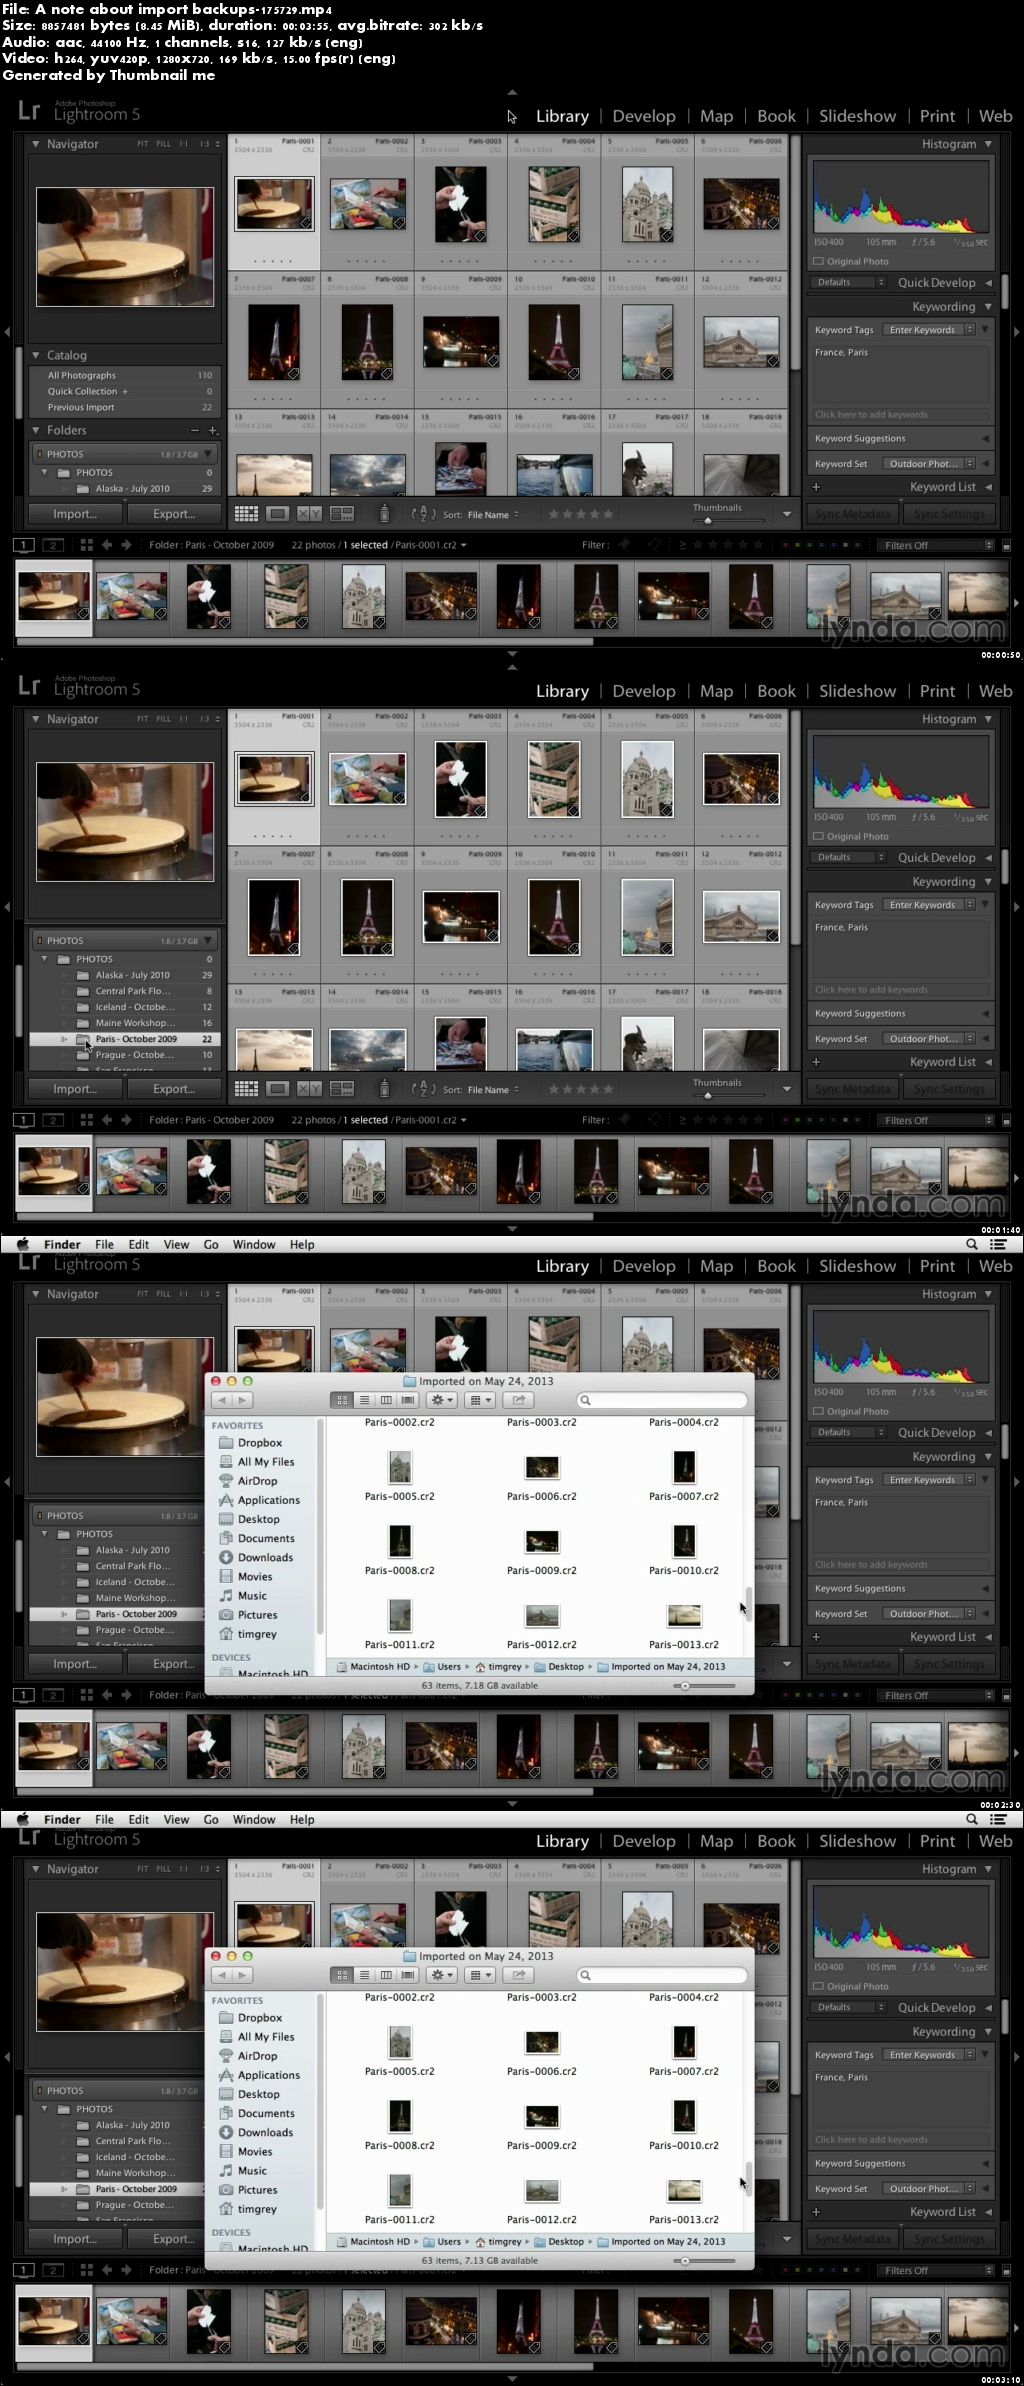Click filmstrip grid shortcut icon in first frame
1024x2386 pixels.
(86, 545)
